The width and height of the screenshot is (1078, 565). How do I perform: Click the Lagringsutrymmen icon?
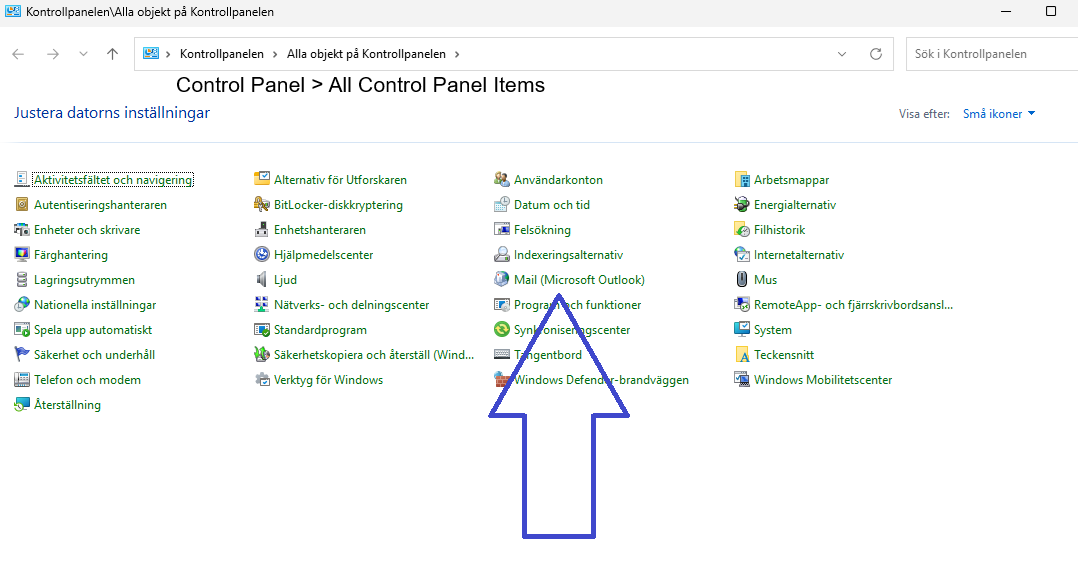point(22,280)
